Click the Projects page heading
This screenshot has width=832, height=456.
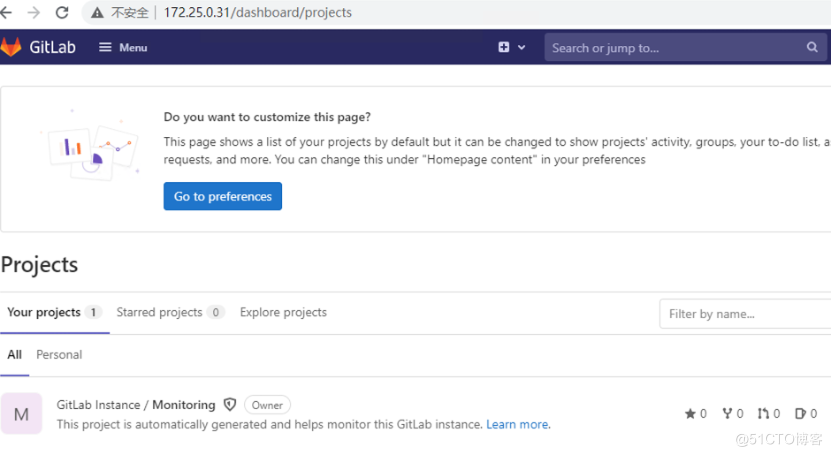tap(39, 264)
